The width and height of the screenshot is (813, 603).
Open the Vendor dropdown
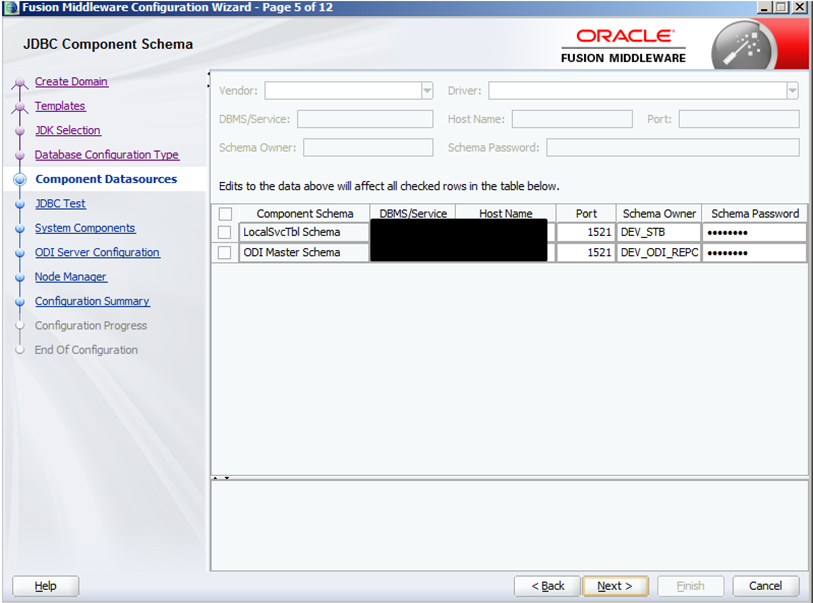[427, 91]
